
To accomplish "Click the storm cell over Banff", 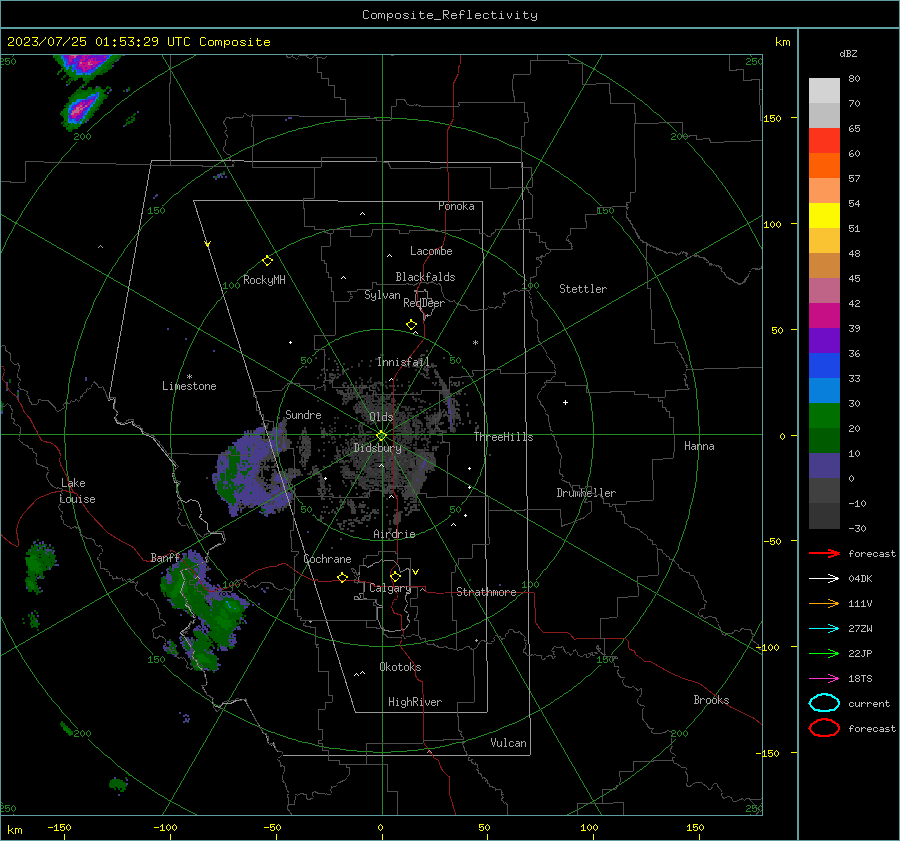I will [x=204, y=611].
